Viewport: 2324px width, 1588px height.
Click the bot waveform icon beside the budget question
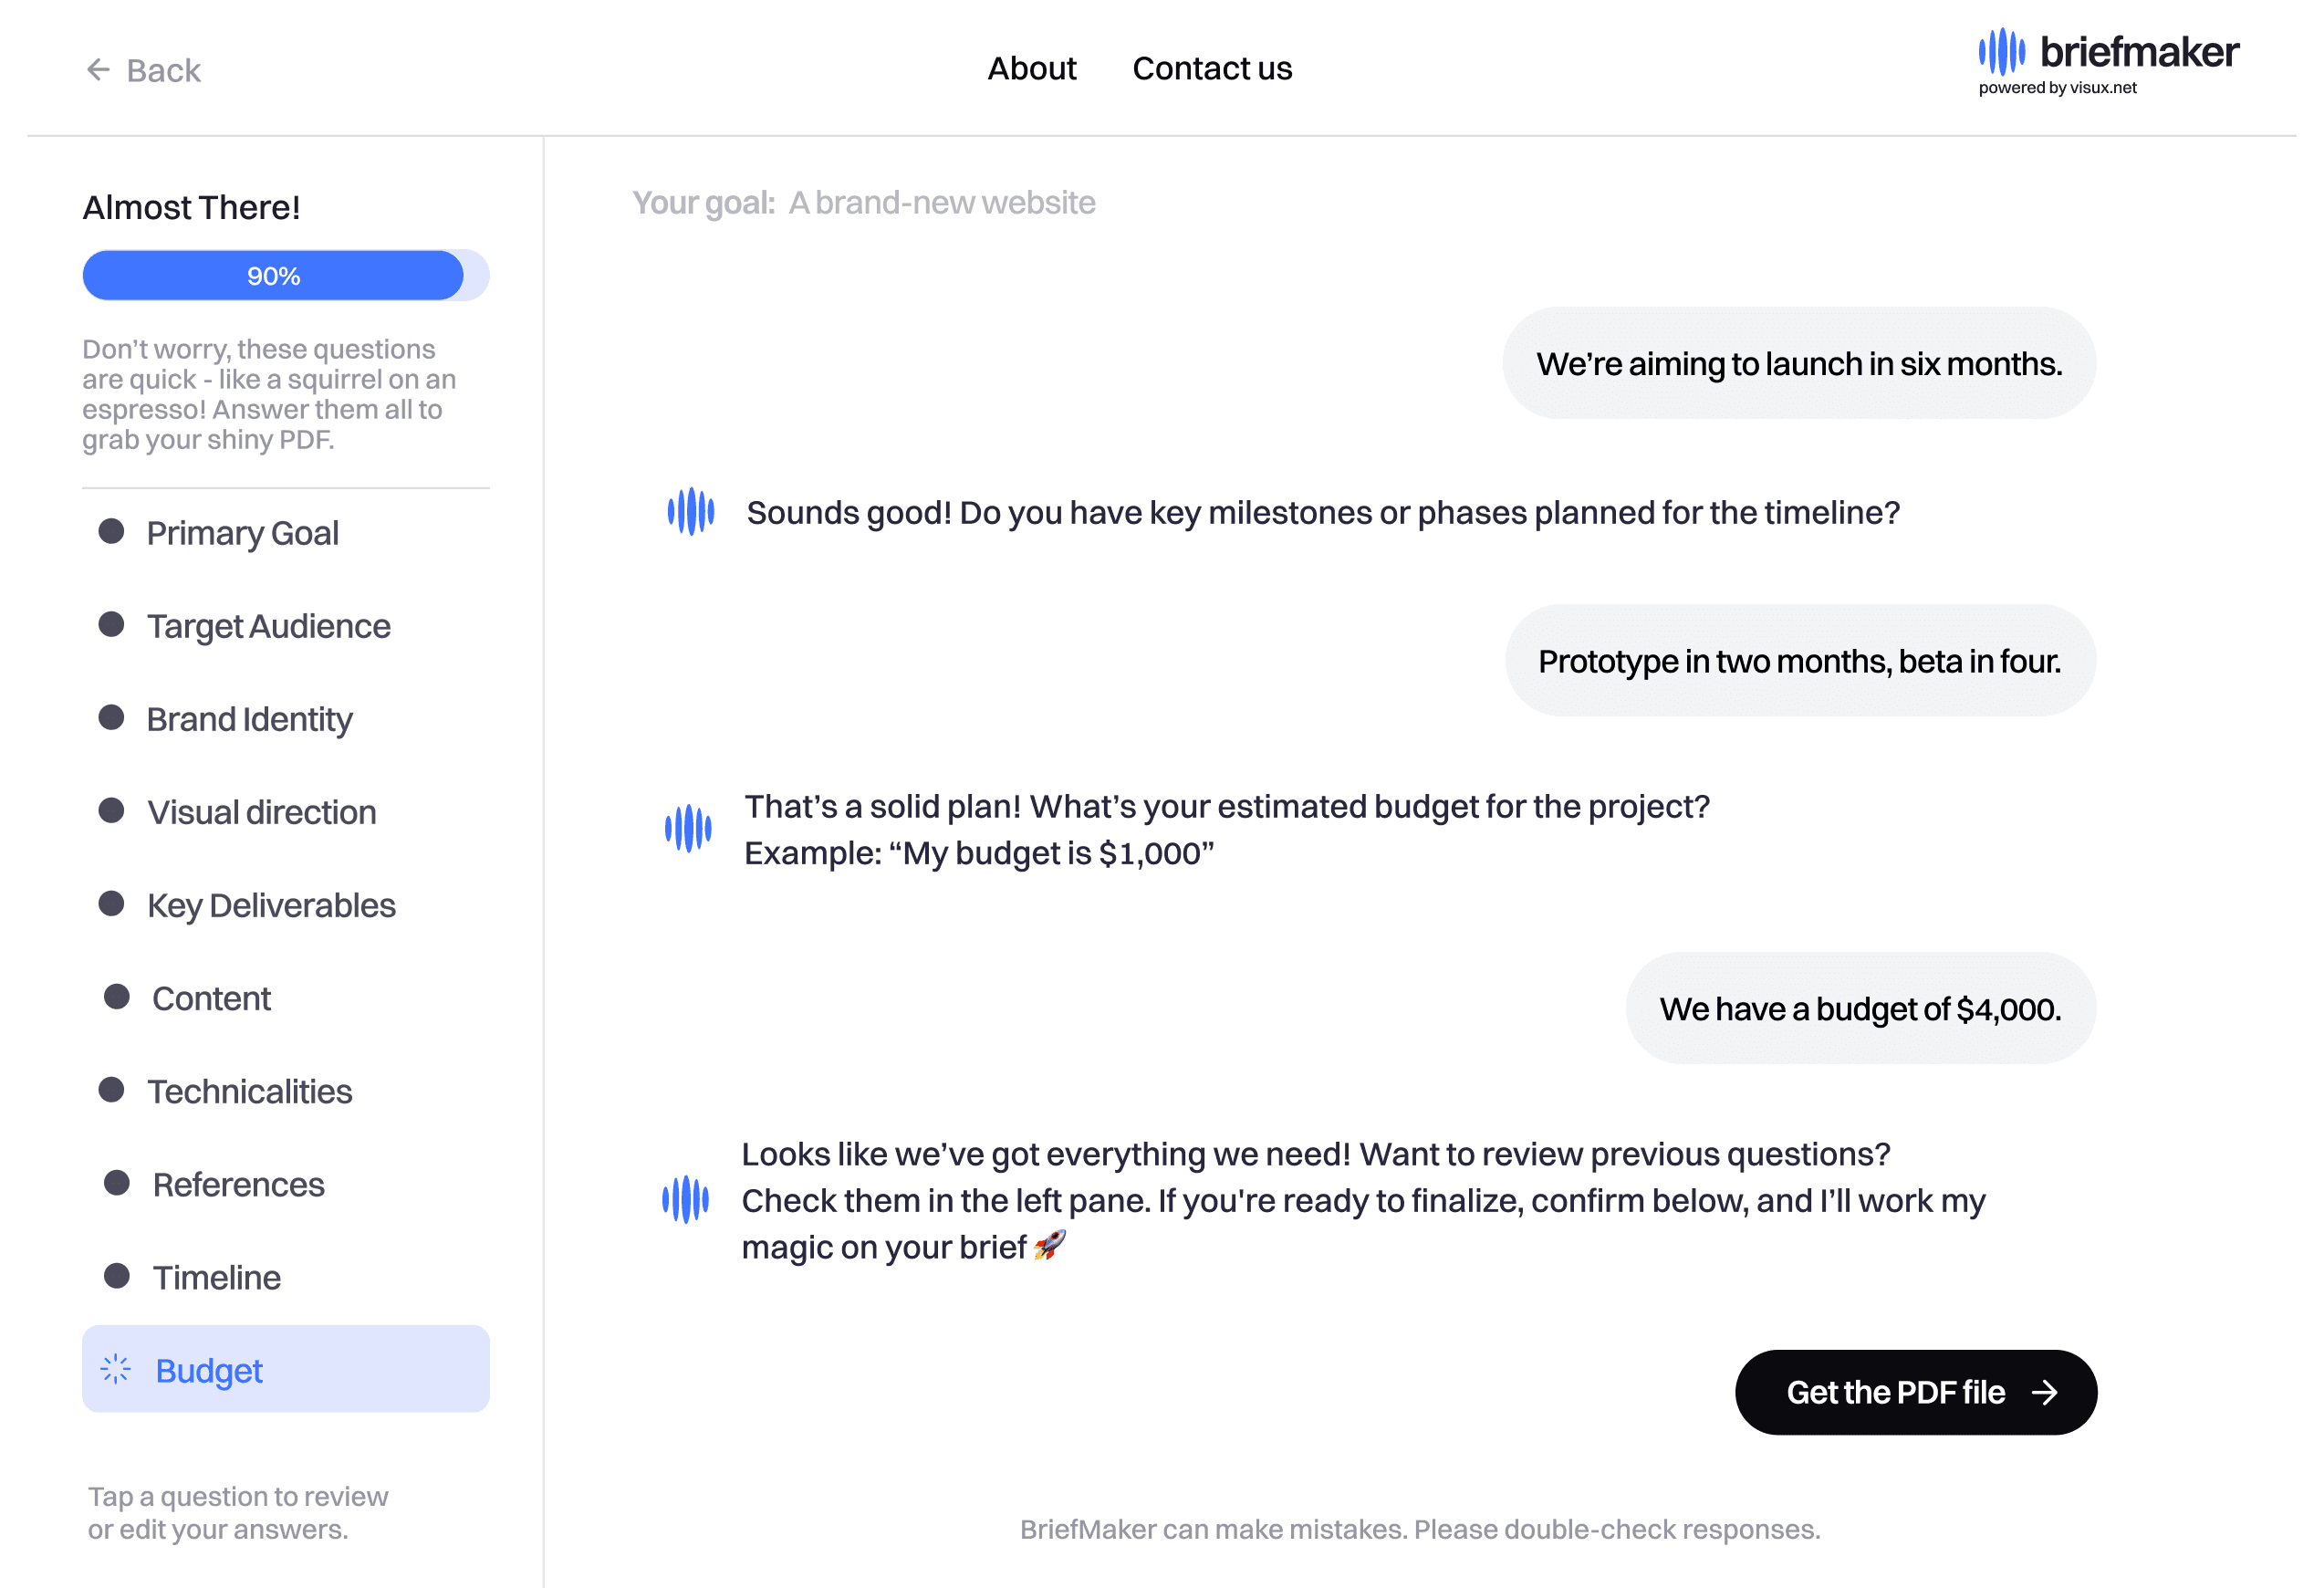click(x=688, y=829)
